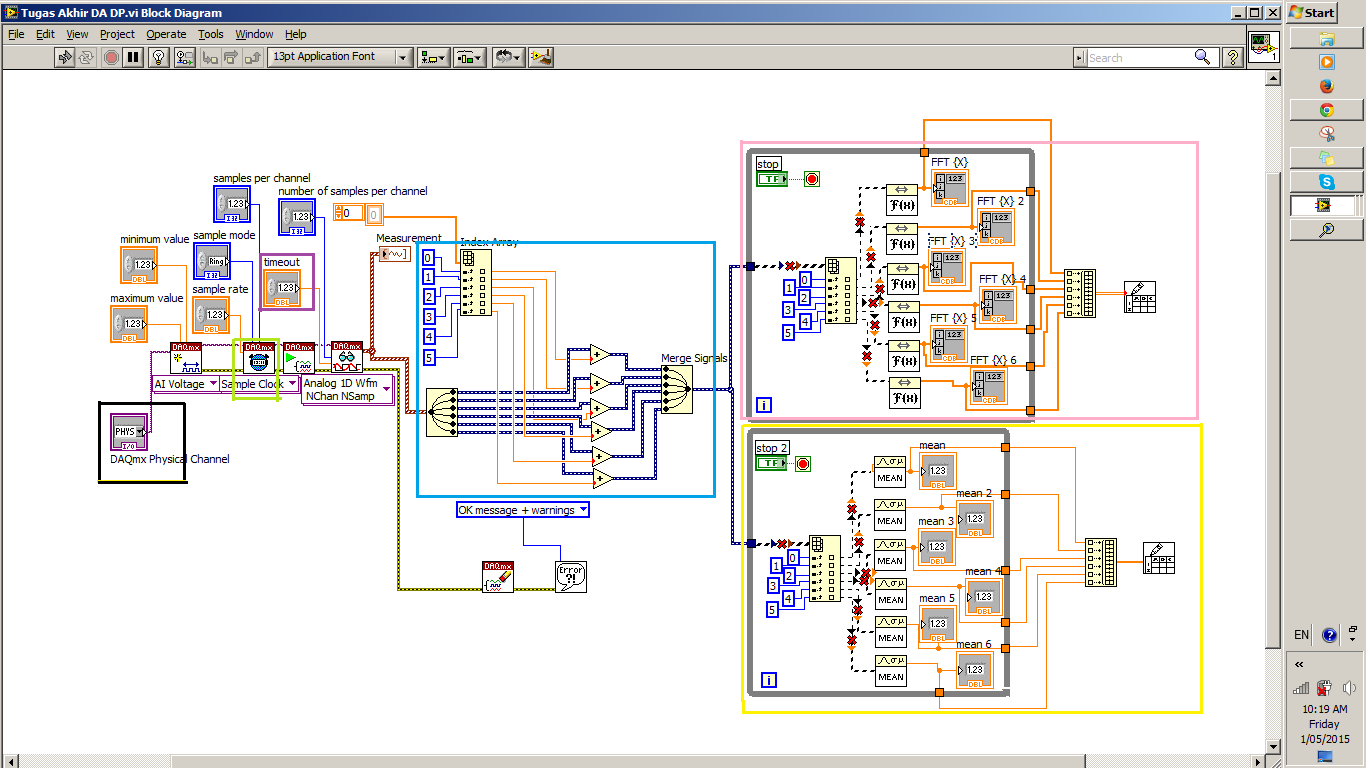Screen dimensions: 1366x768
Task: Click the EN language indicator
Action: 1301,635
